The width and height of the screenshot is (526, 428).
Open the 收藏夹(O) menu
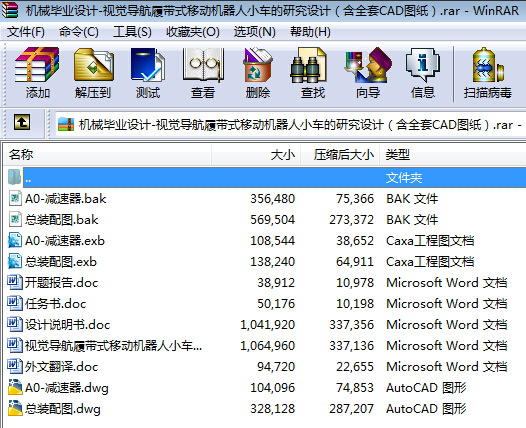point(193,32)
